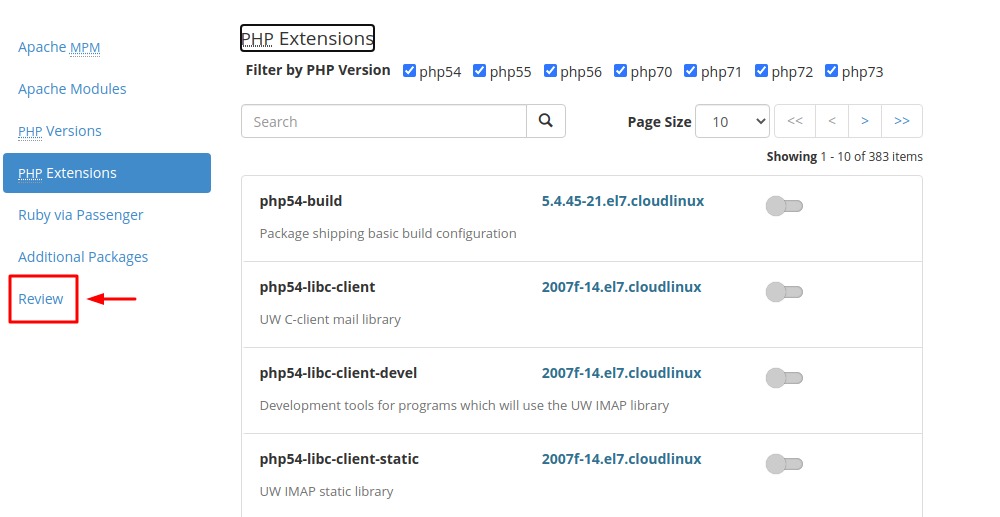Open Review in the sidebar

coord(41,299)
